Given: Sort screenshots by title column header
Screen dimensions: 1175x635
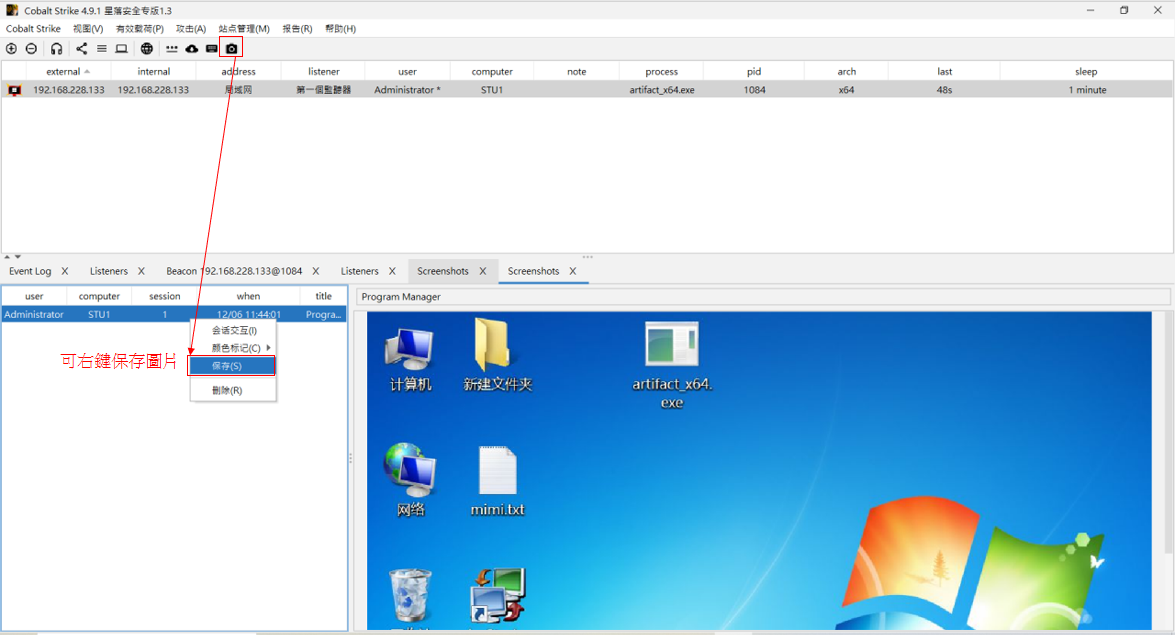Looking at the screenshot, I should coord(323,296).
